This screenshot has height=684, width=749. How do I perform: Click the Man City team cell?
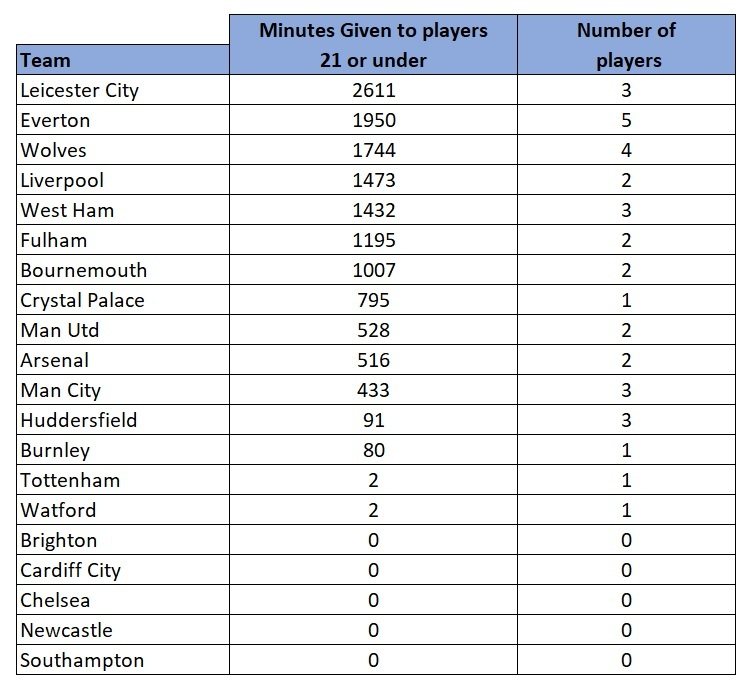tap(60, 390)
